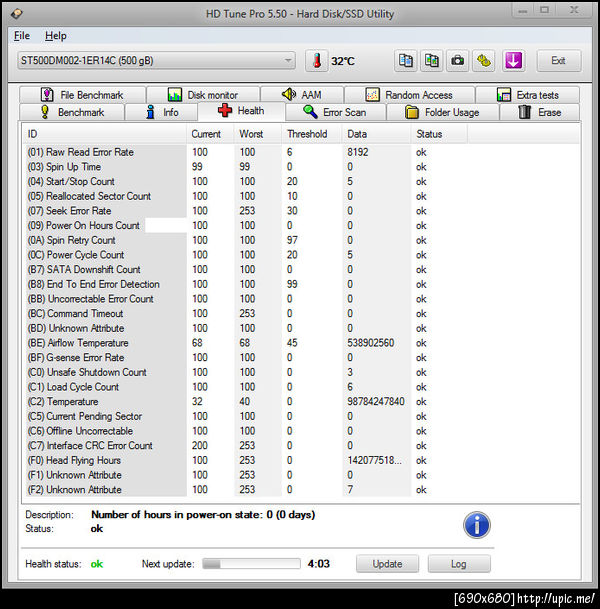Viewport: 600px width, 609px height.
Task: Click the 8192 data value
Action: [x=358, y=152]
